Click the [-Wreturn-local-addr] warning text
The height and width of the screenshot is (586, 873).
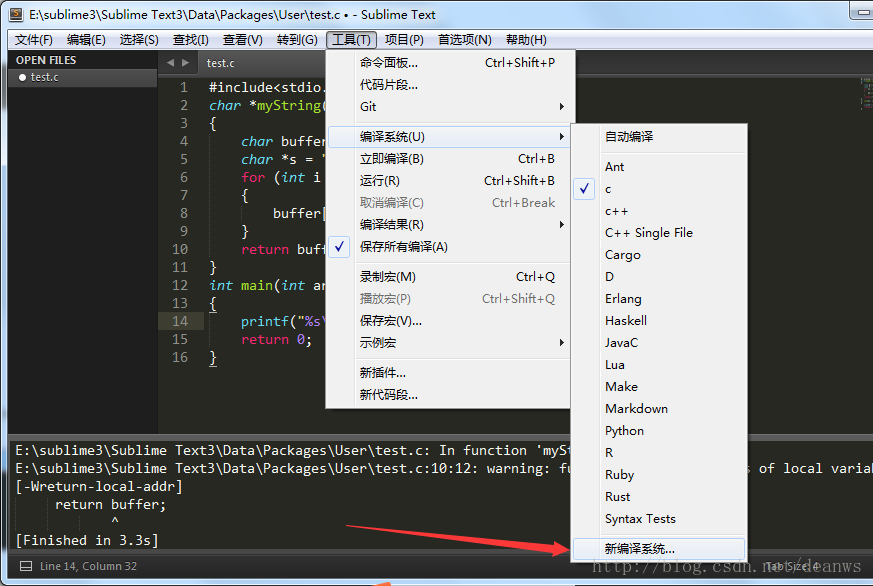point(99,486)
